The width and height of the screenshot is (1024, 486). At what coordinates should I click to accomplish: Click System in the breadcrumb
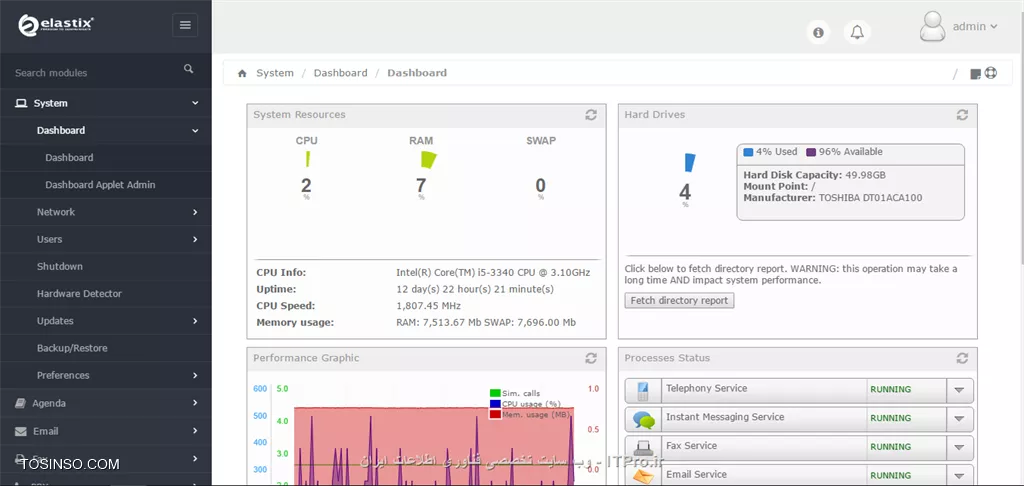[x=275, y=73]
